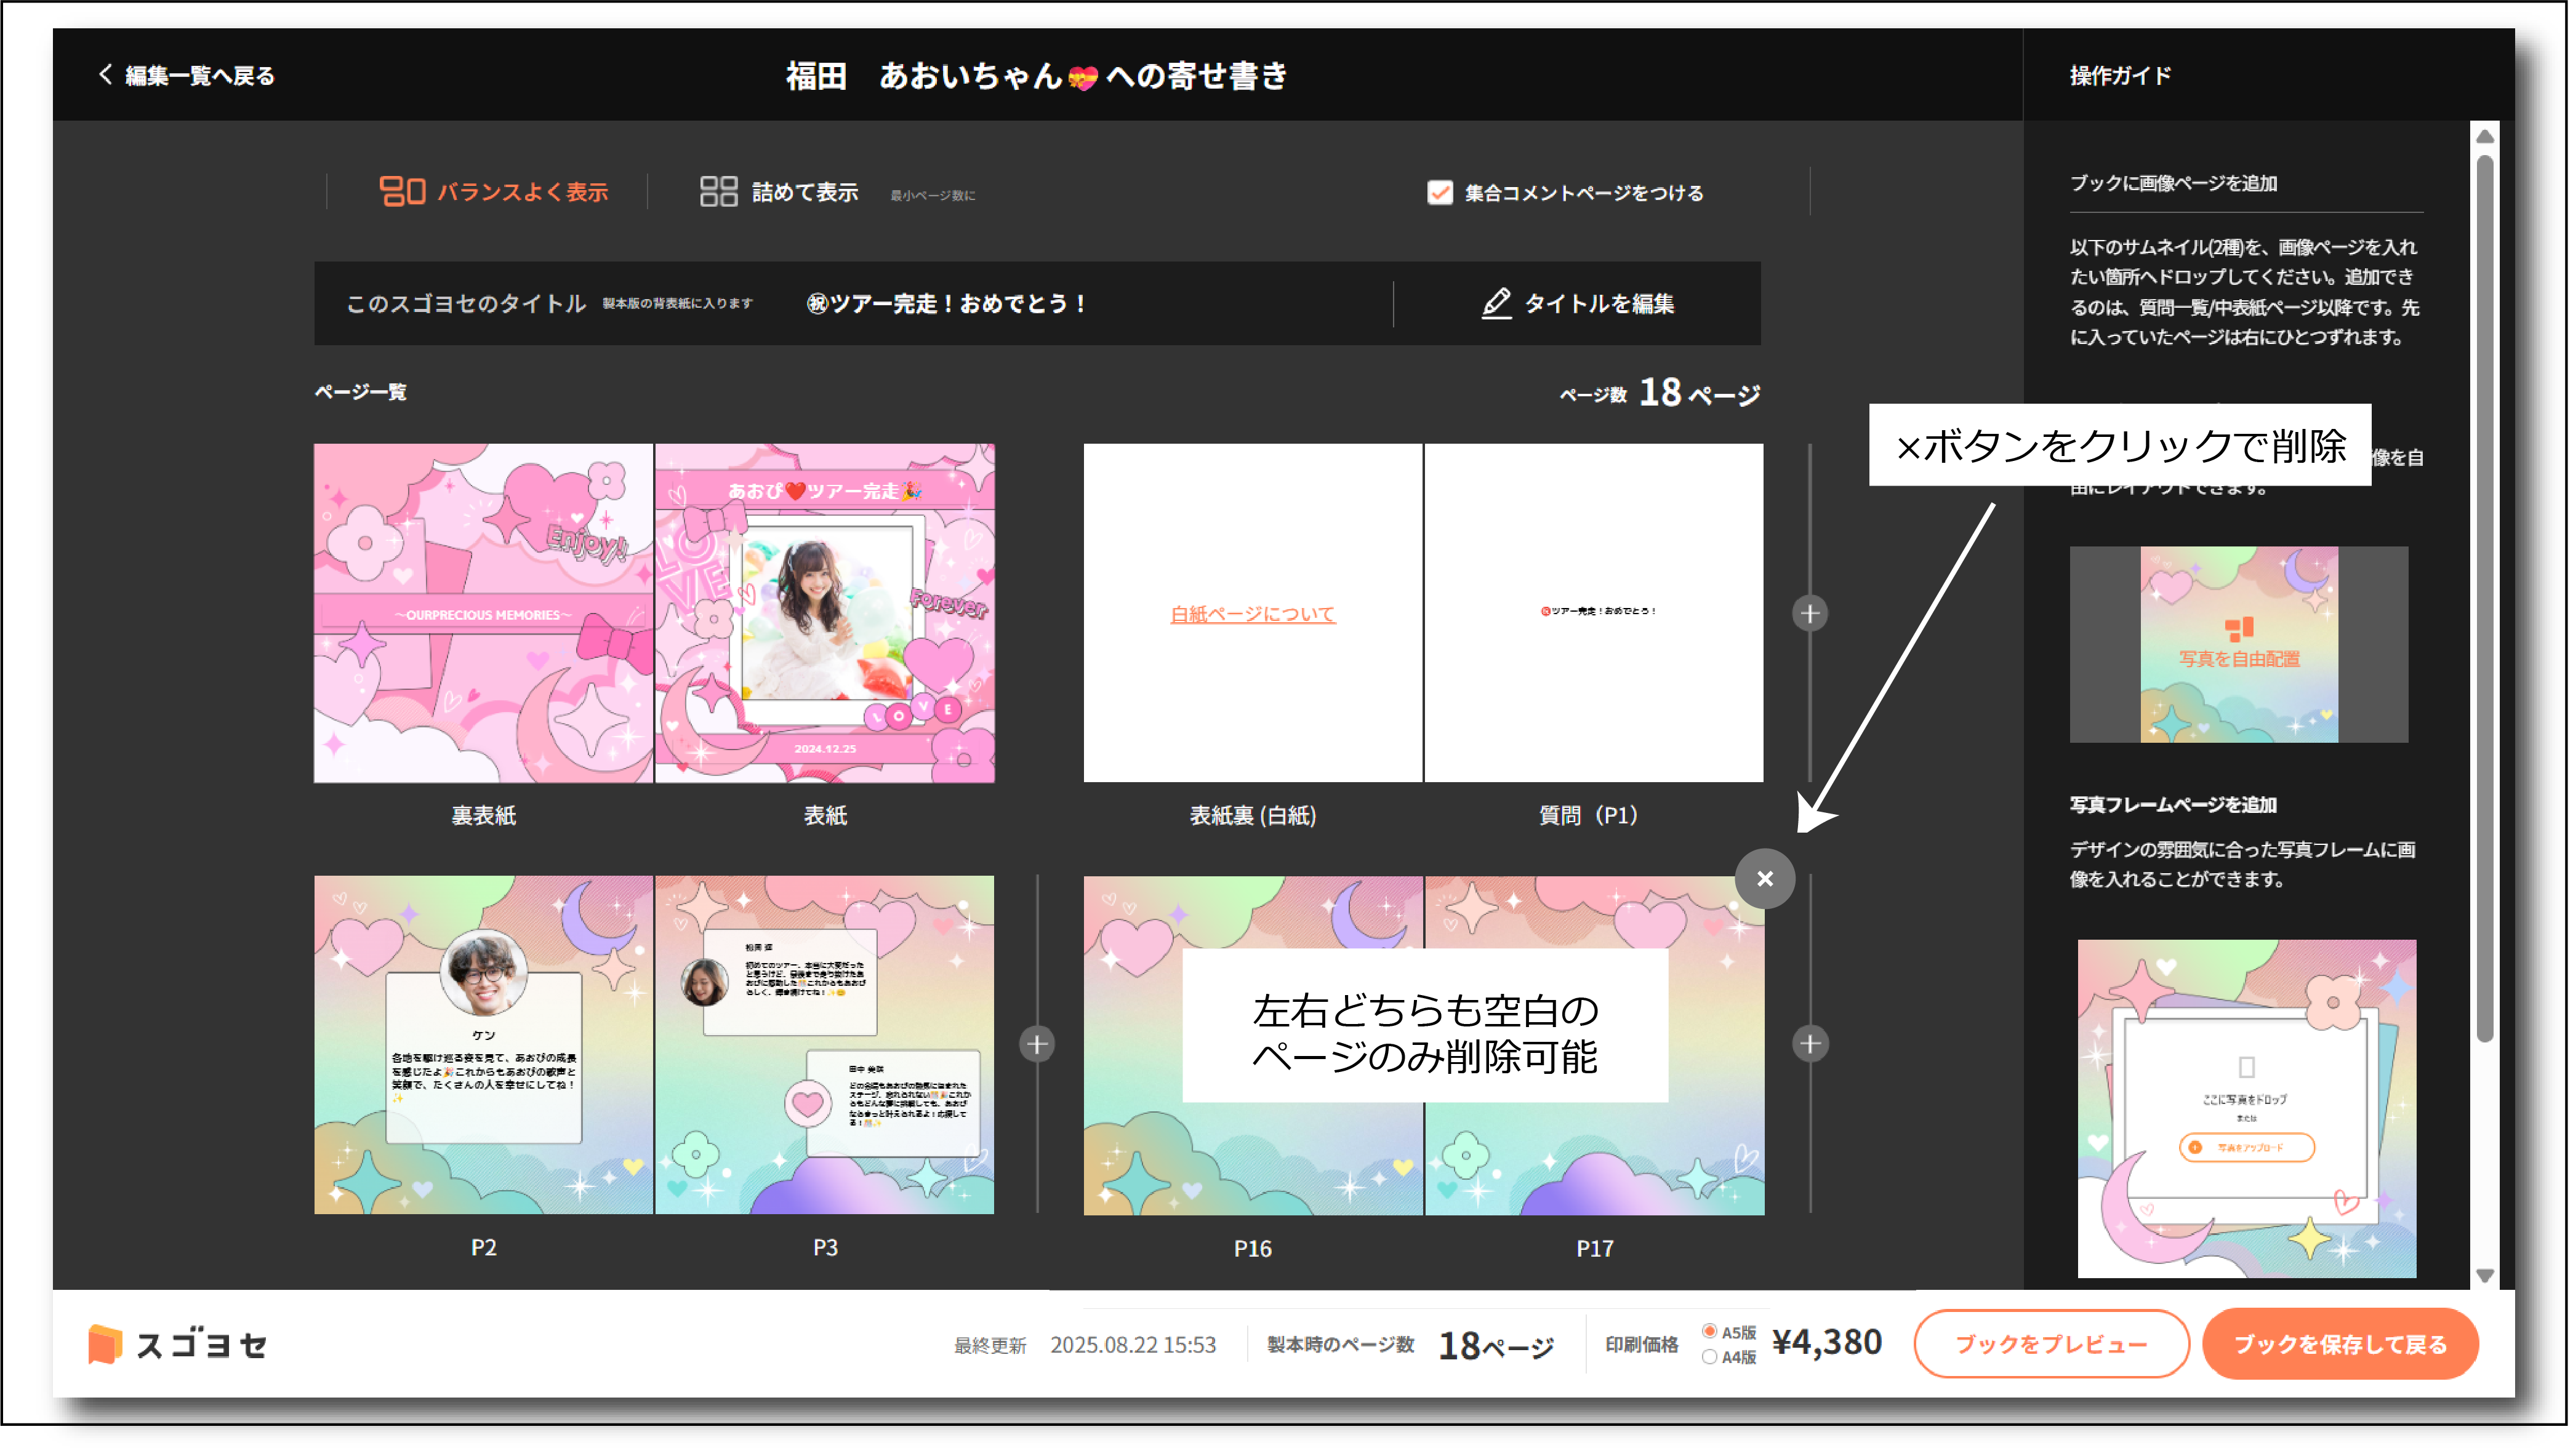This screenshot has width=2573, height=1456.
Task: Click the scrollbar up arrow in the guide panel
Action: pos(2486,137)
